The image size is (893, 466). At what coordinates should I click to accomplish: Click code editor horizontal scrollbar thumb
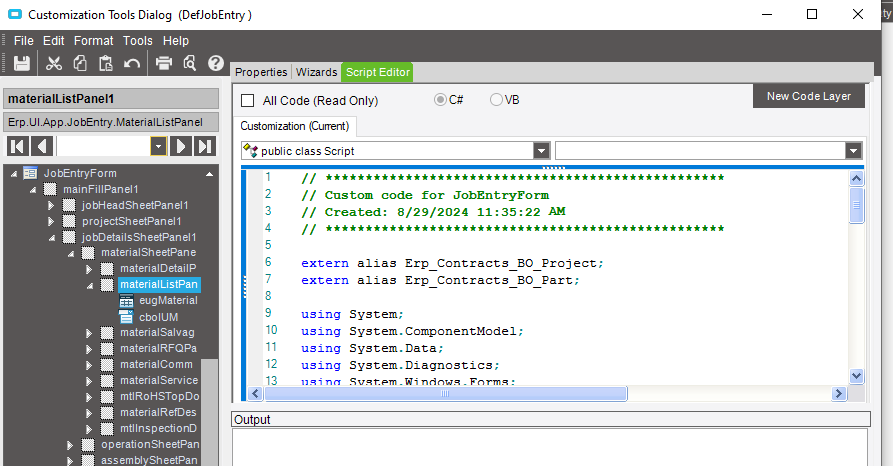pos(445,394)
